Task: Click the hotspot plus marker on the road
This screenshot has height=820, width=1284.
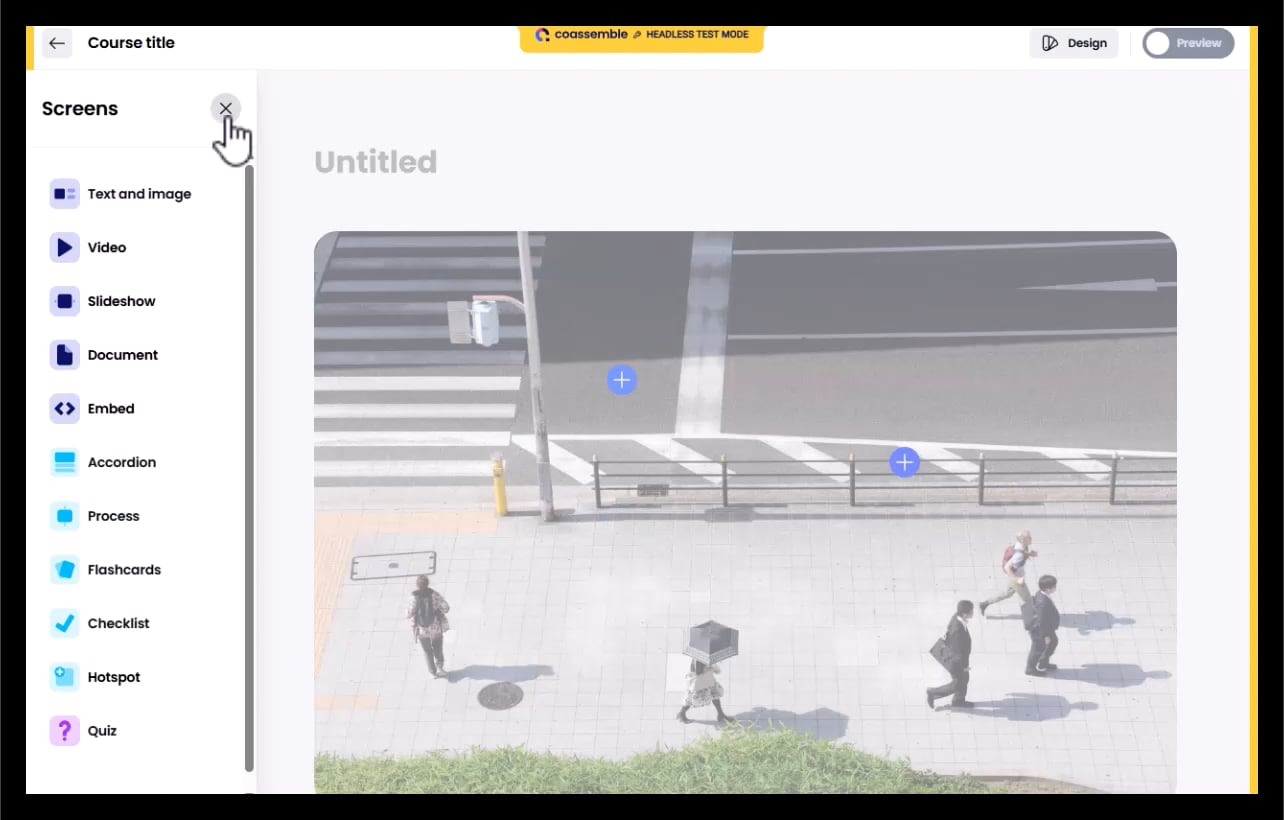Action: (622, 380)
